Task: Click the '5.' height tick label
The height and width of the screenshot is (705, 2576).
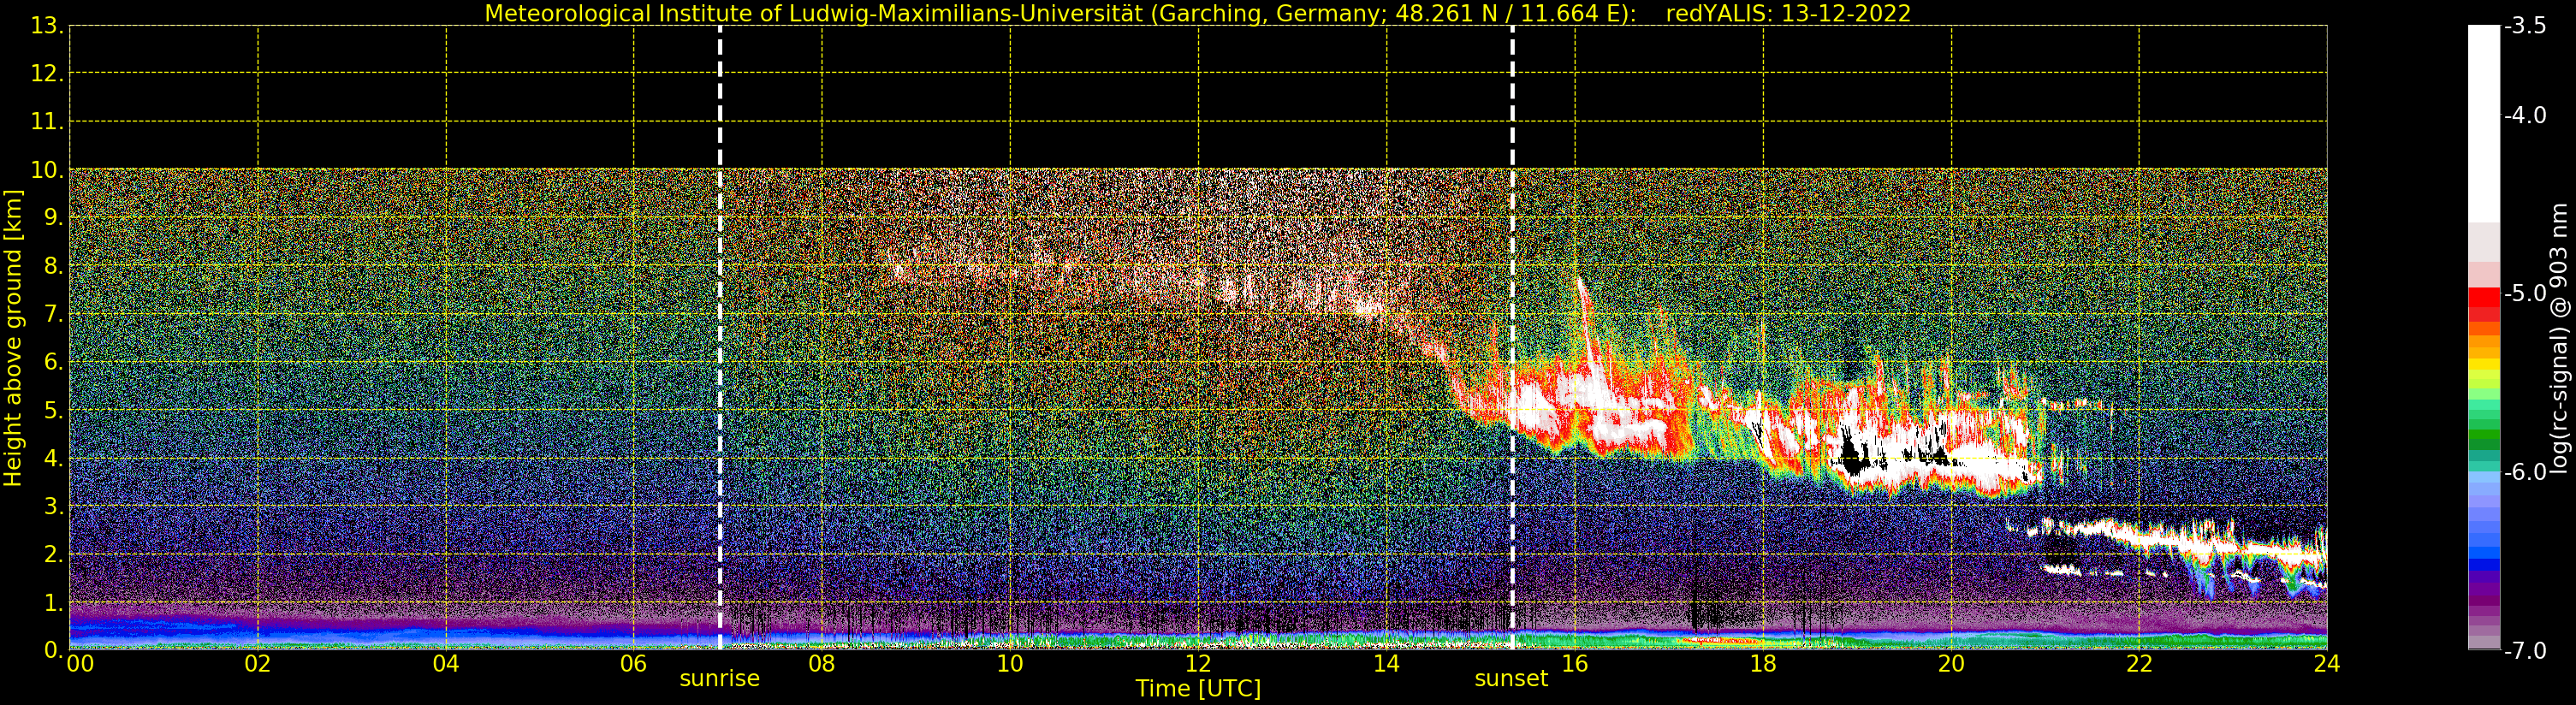Action: point(53,410)
